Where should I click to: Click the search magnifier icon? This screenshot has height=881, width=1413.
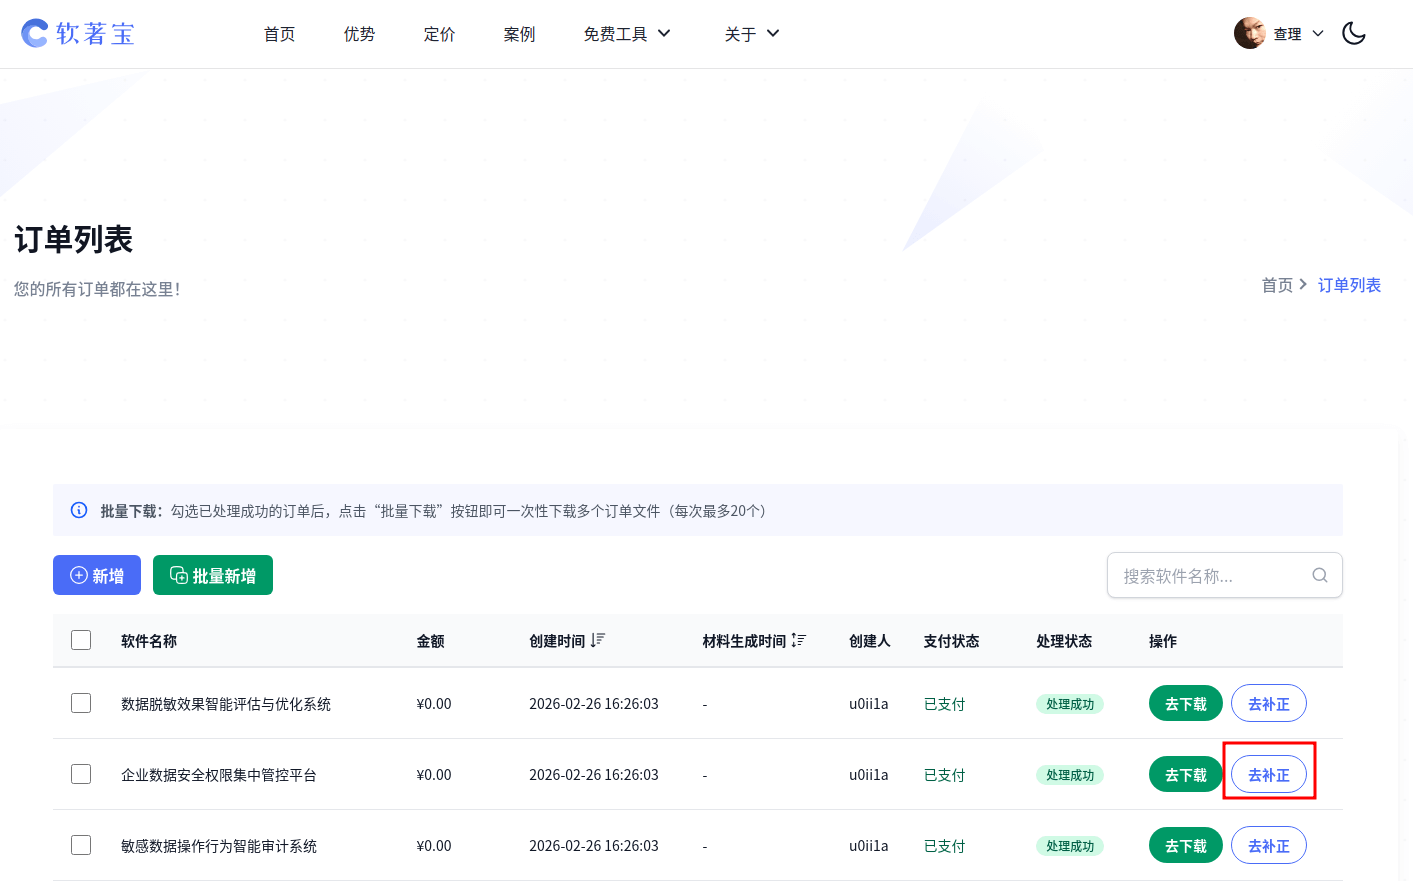1319,575
